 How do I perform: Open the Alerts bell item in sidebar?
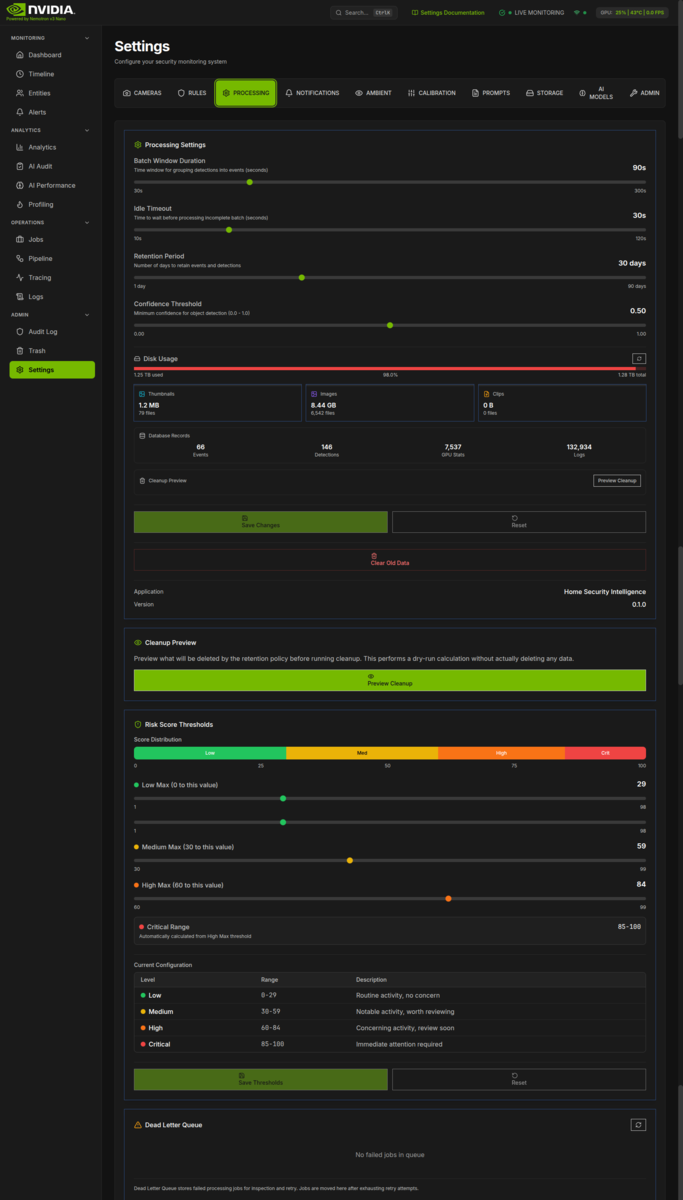37,112
